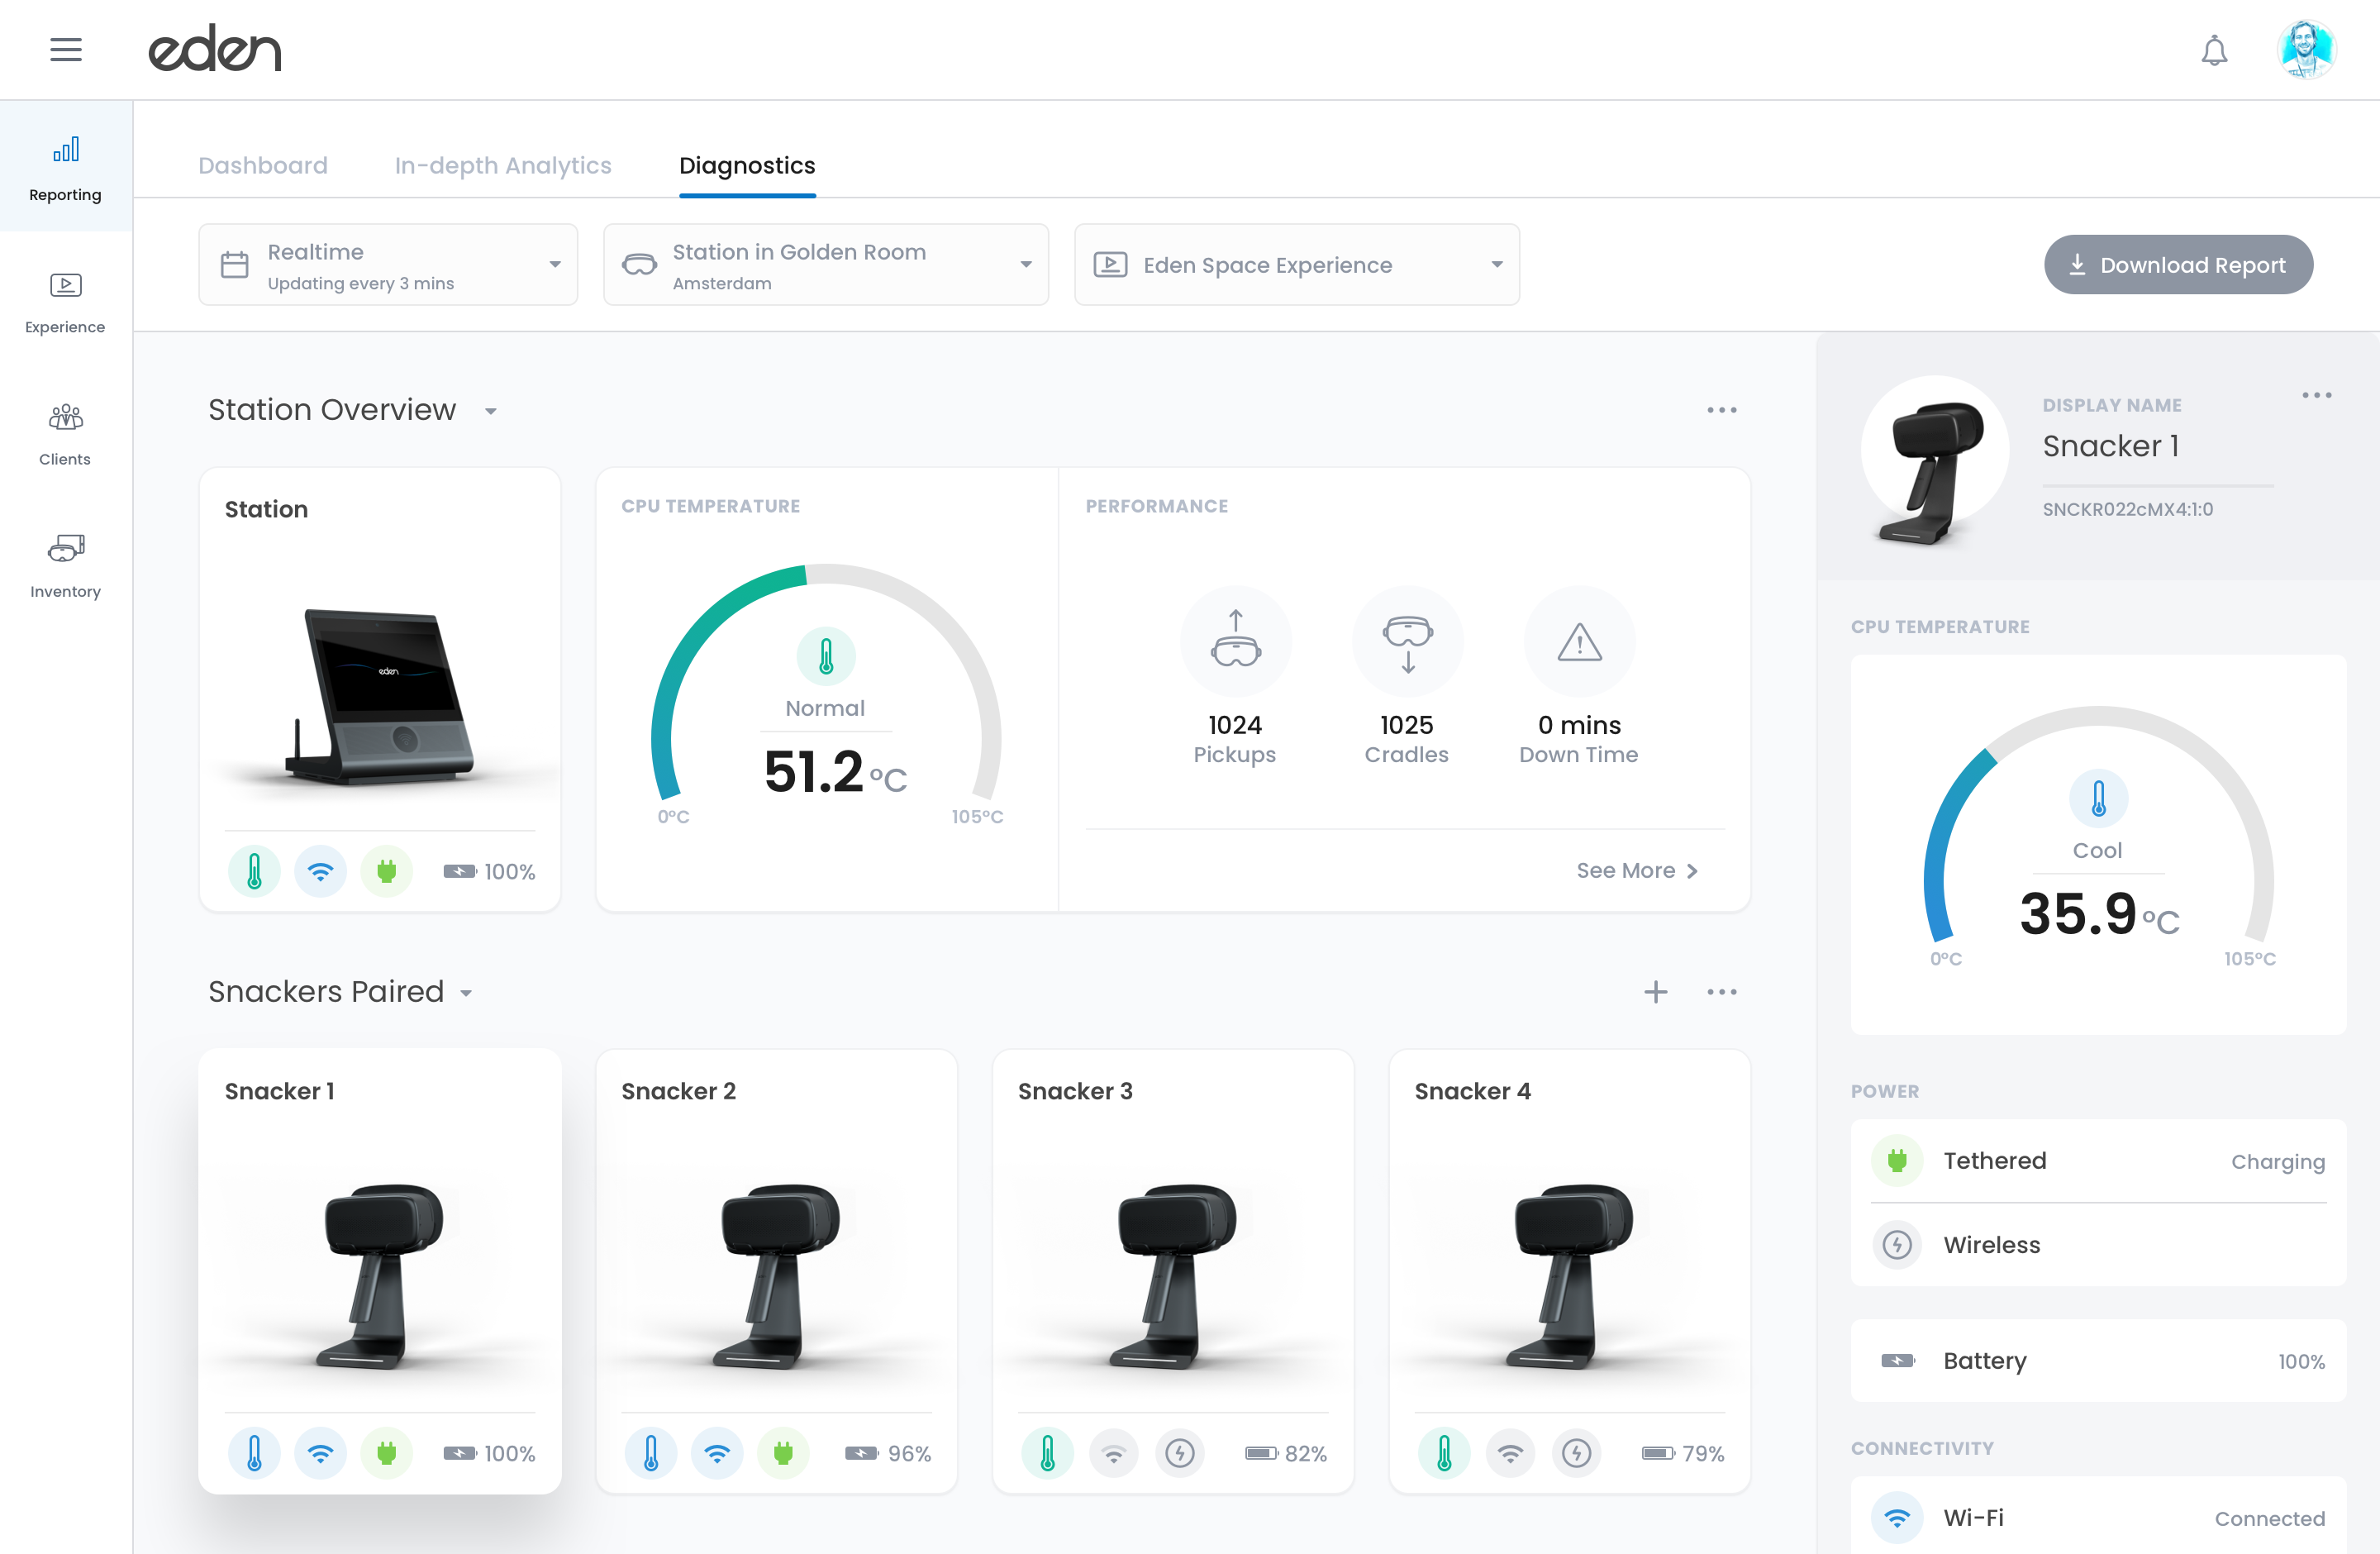Click Snacker 1 card temperature icon

point(254,1453)
